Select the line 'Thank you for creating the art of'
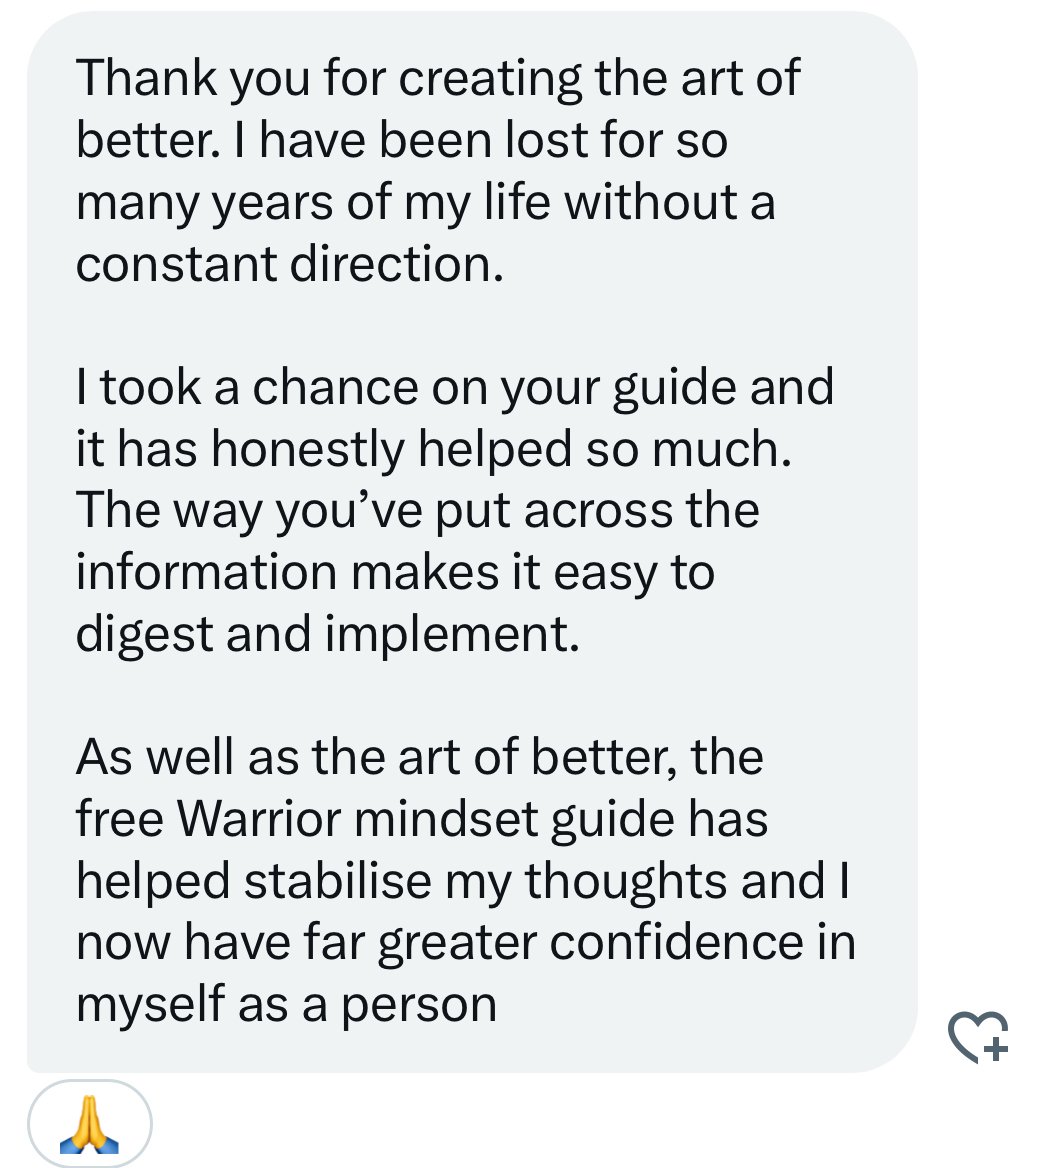This screenshot has width=1039, height=1168. 438,79
